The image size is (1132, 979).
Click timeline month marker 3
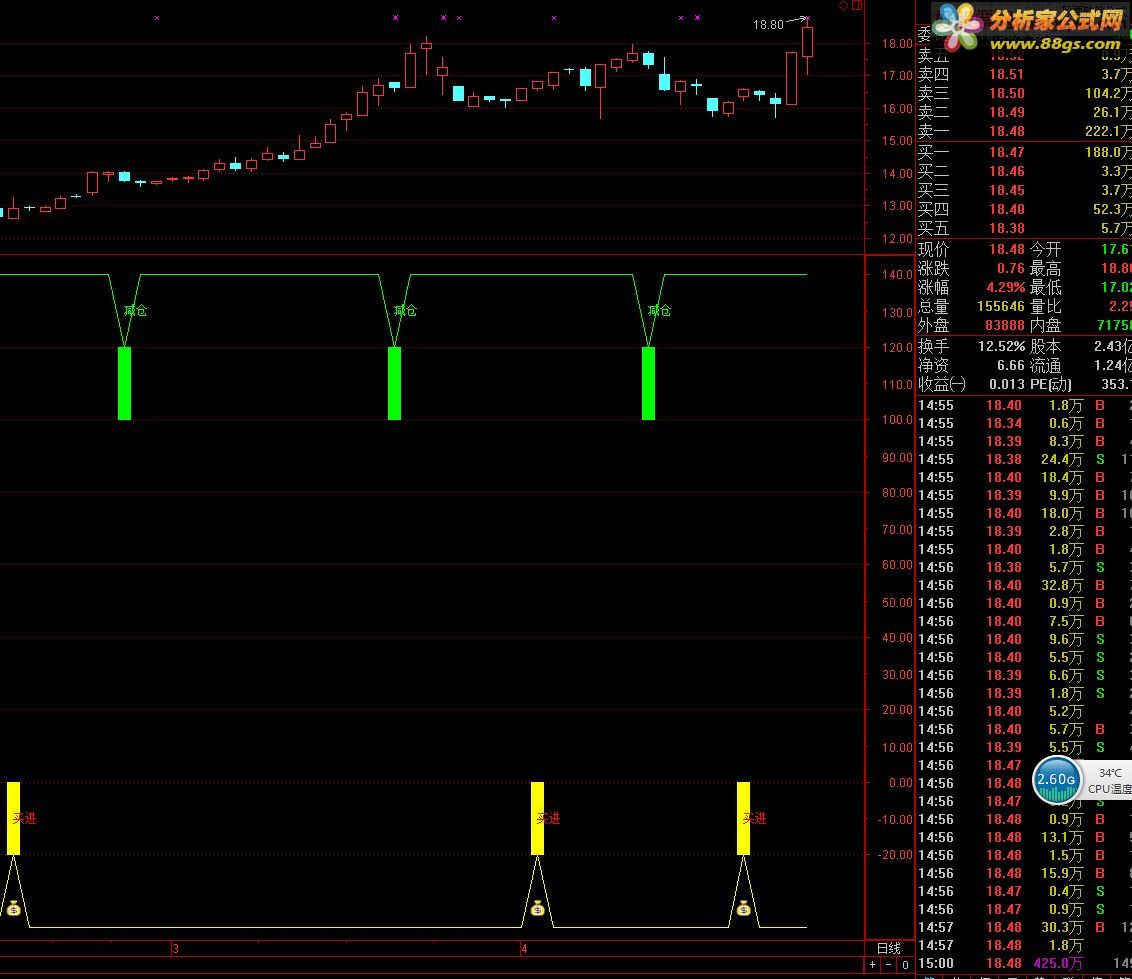[x=175, y=949]
